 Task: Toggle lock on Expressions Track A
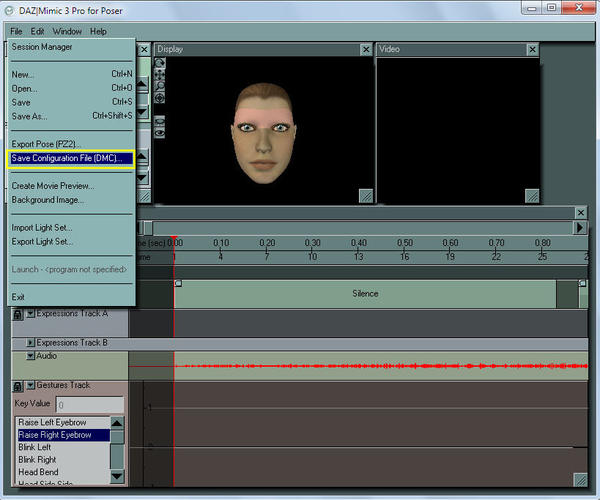click(x=17, y=313)
